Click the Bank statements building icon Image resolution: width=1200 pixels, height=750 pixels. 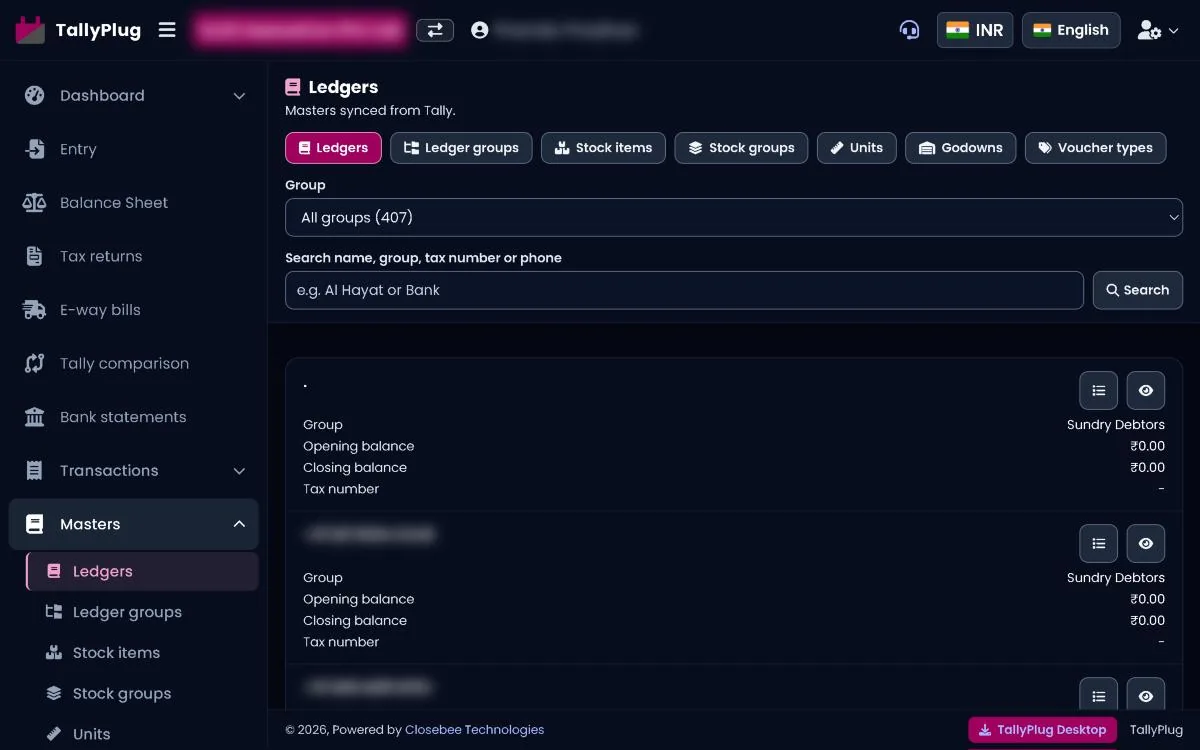click(x=35, y=417)
